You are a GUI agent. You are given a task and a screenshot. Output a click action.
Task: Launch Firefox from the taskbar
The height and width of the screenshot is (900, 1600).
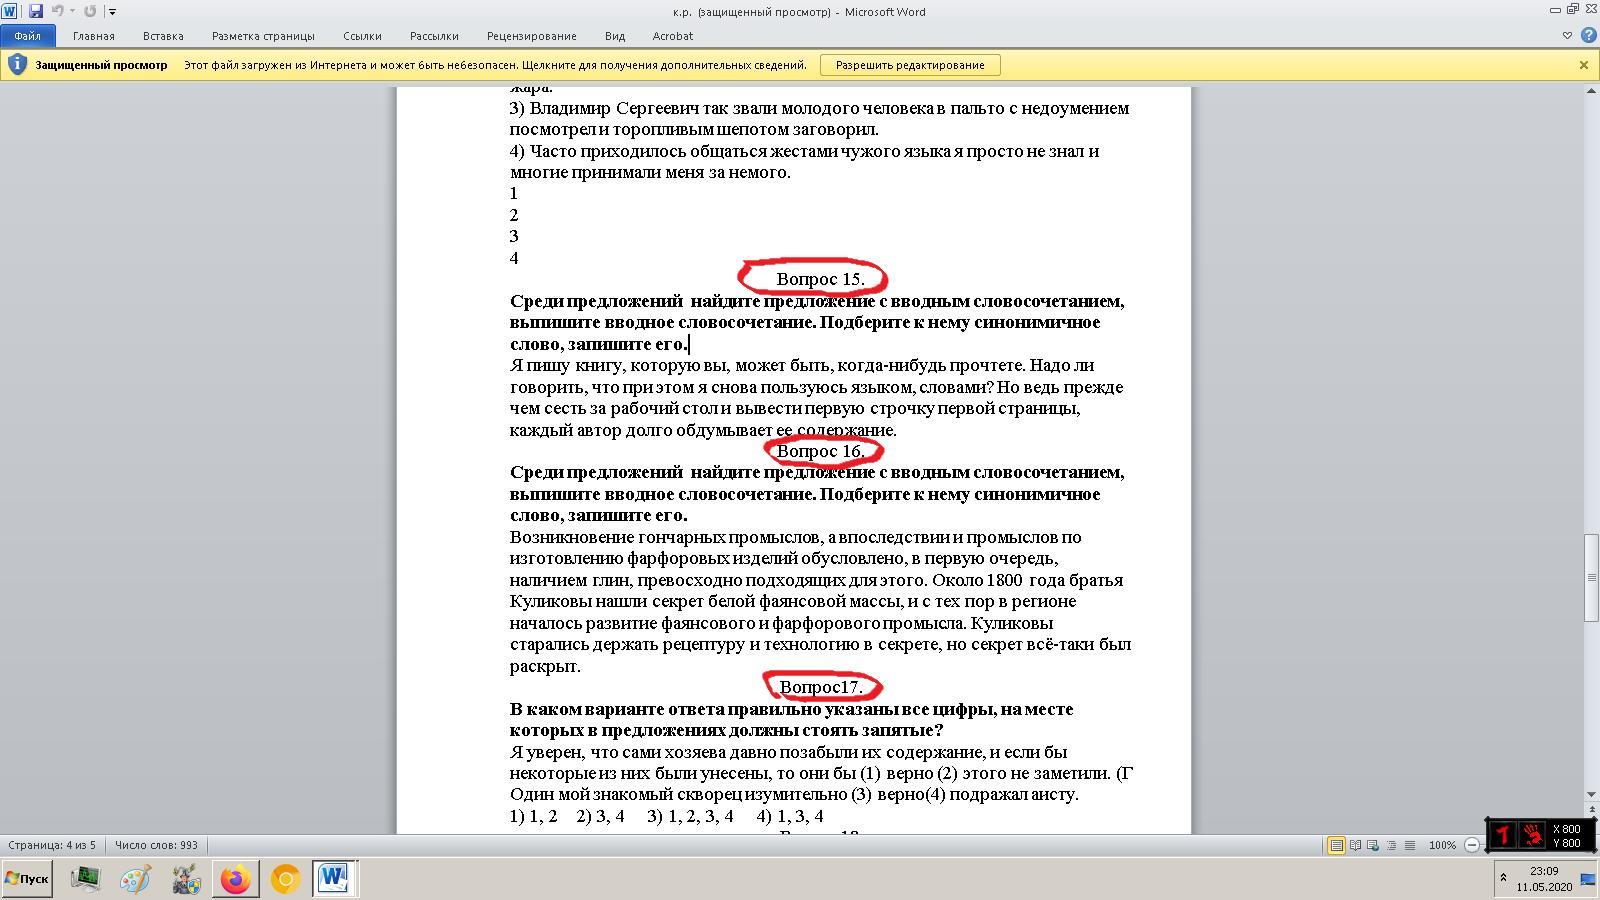coord(235,879)
